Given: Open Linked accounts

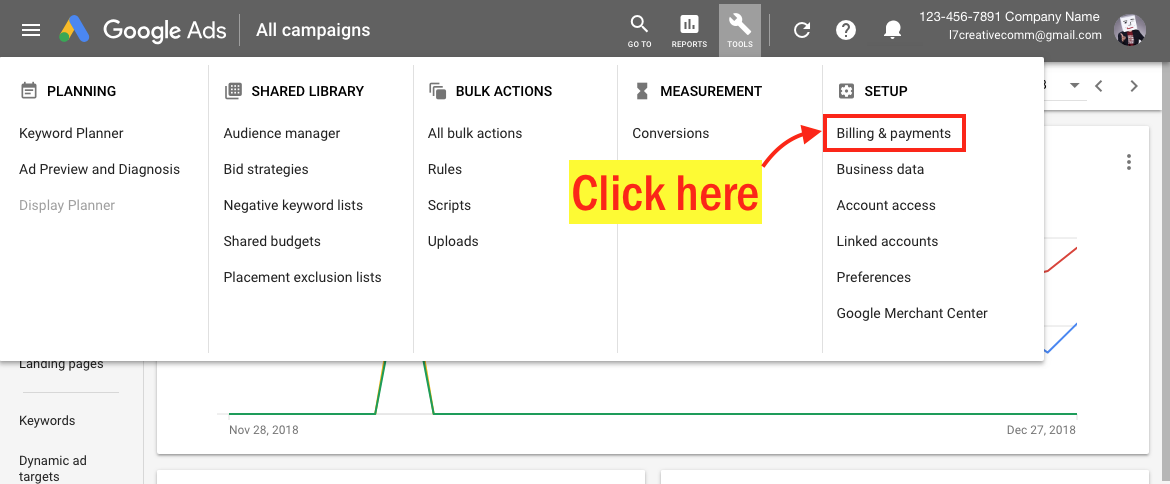Looking at the screenshot, I should pyautogui.click(x=887, y=241).
